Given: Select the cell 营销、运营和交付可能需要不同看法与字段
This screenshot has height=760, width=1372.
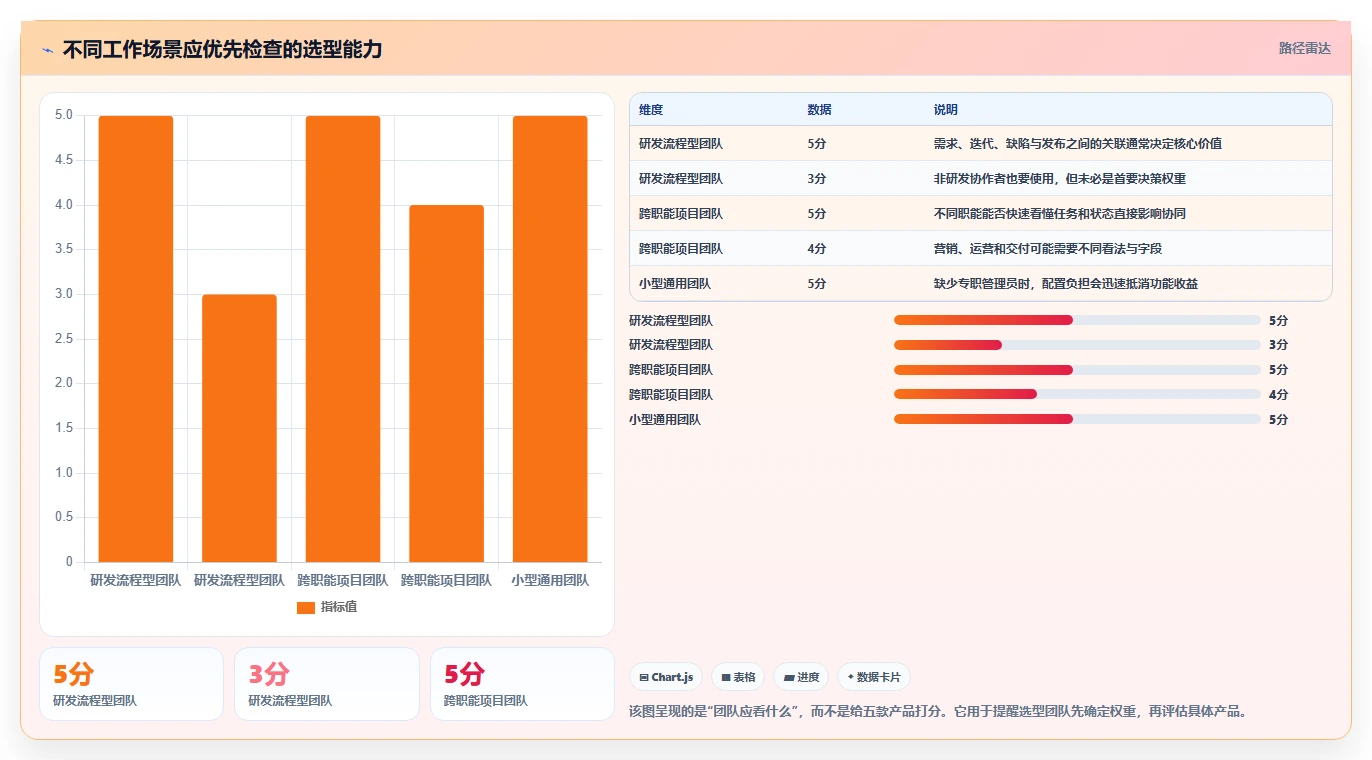Looking at the screenshot, I should [x=1048, y=249].
